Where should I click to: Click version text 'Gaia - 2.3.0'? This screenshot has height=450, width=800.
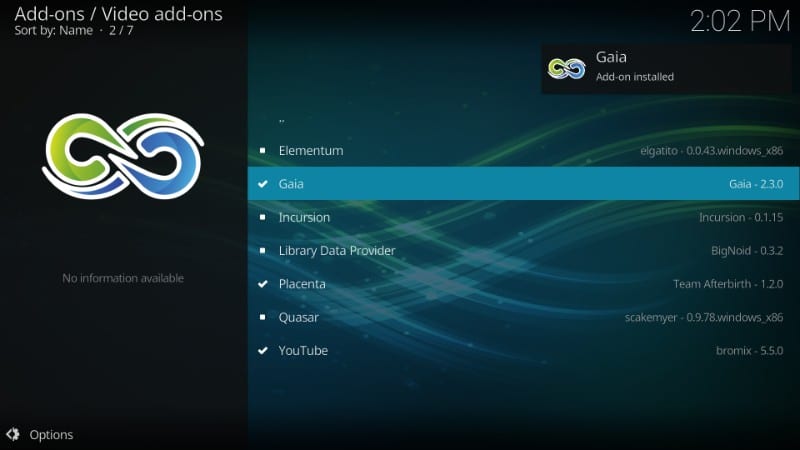756,184
